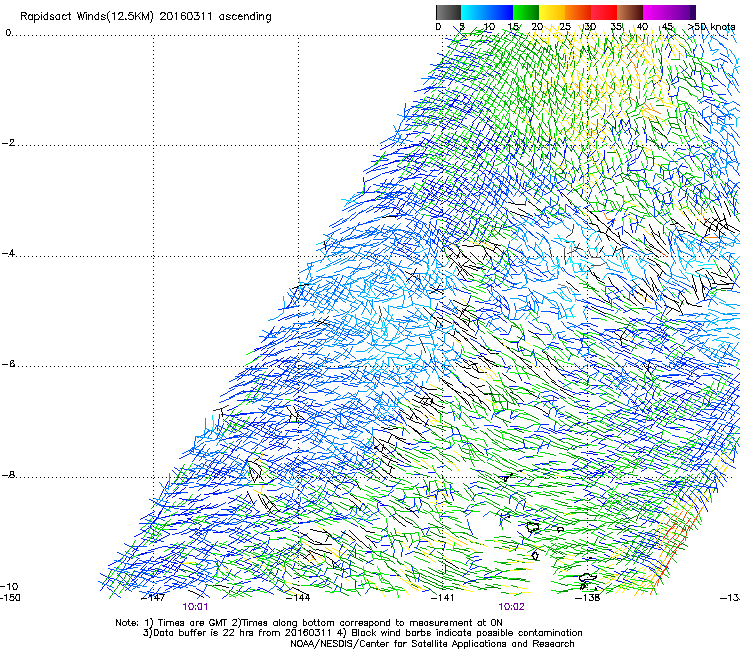
Task: Click the -138 longitude axis label
Action: click(588, 598)
